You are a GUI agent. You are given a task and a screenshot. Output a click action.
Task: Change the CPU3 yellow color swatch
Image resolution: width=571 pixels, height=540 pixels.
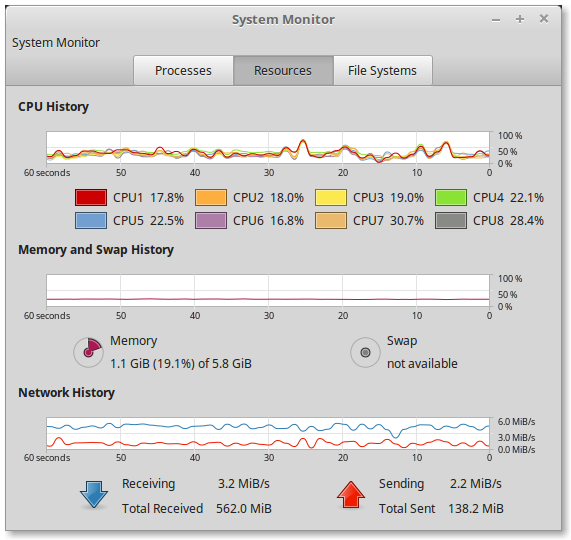[x=331, y=198]
